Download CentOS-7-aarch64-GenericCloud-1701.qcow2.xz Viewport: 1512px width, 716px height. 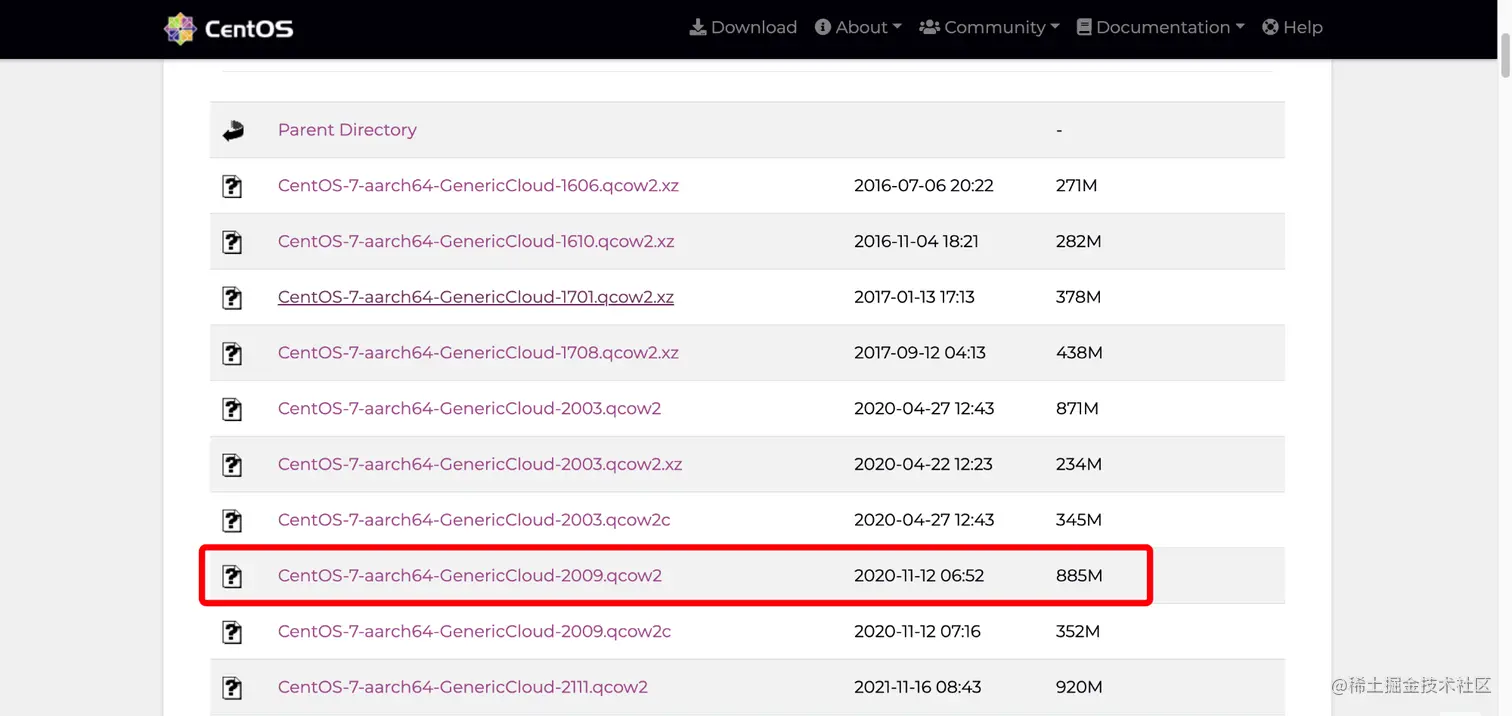[476, 297]
